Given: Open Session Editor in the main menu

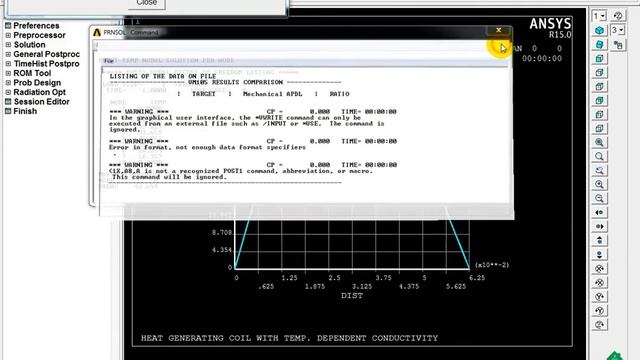Looking at the screenshot, I should [41, 102].
